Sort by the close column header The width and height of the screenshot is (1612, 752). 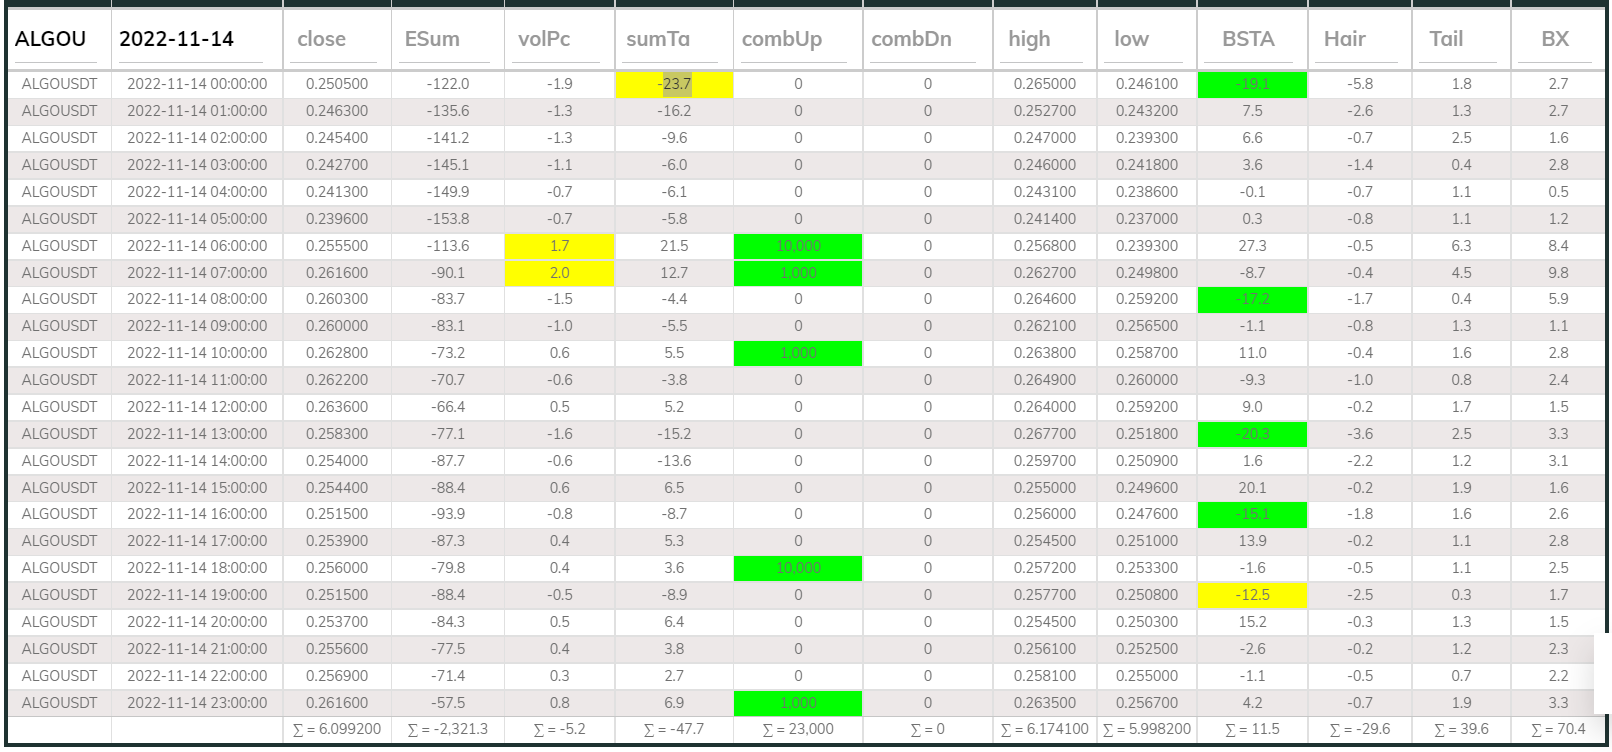coord(321,39)
